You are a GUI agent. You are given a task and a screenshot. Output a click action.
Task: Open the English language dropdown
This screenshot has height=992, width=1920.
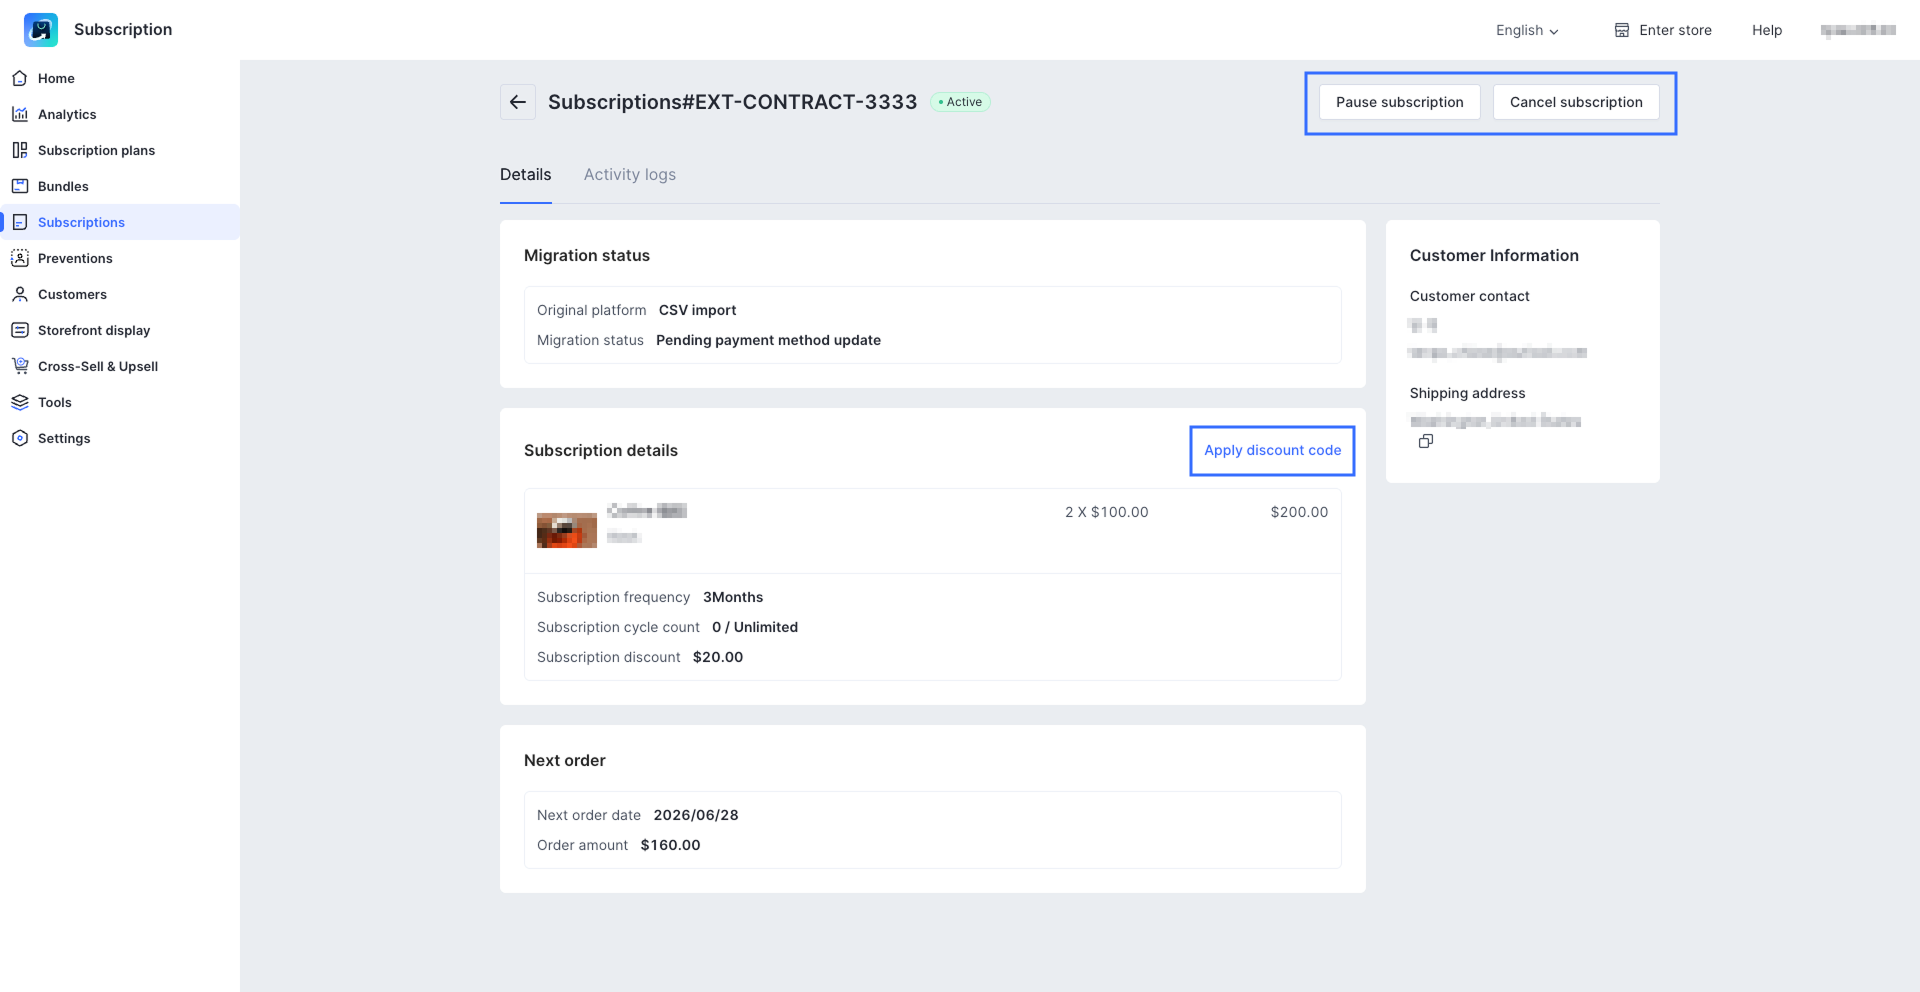1527,30
